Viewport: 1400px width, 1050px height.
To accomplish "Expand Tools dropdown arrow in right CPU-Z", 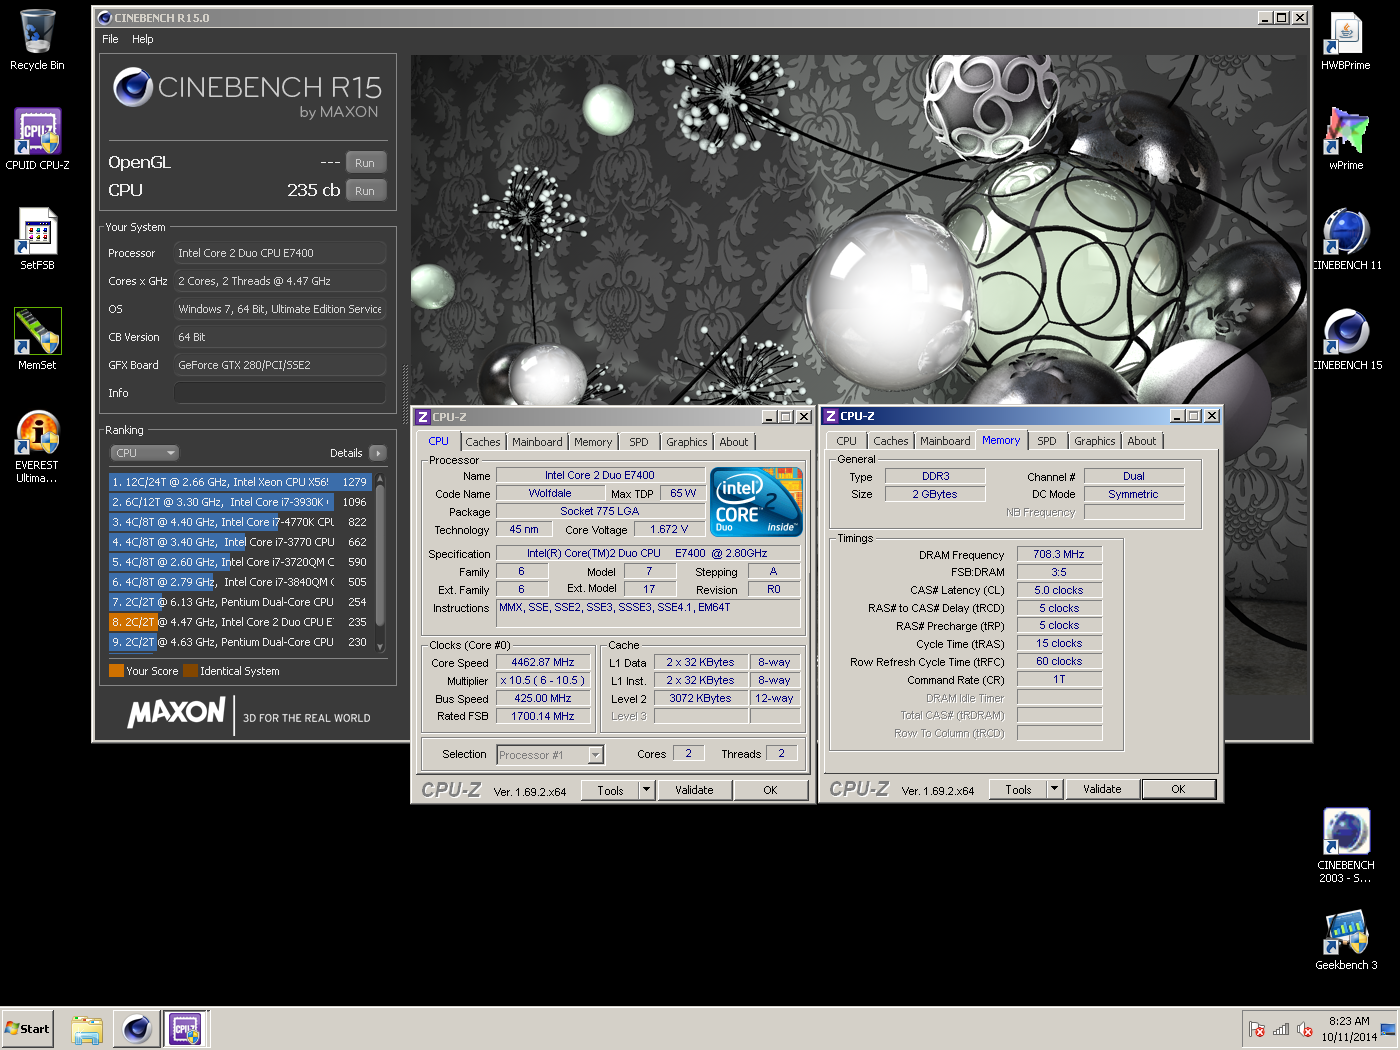I will point(1054,789).
